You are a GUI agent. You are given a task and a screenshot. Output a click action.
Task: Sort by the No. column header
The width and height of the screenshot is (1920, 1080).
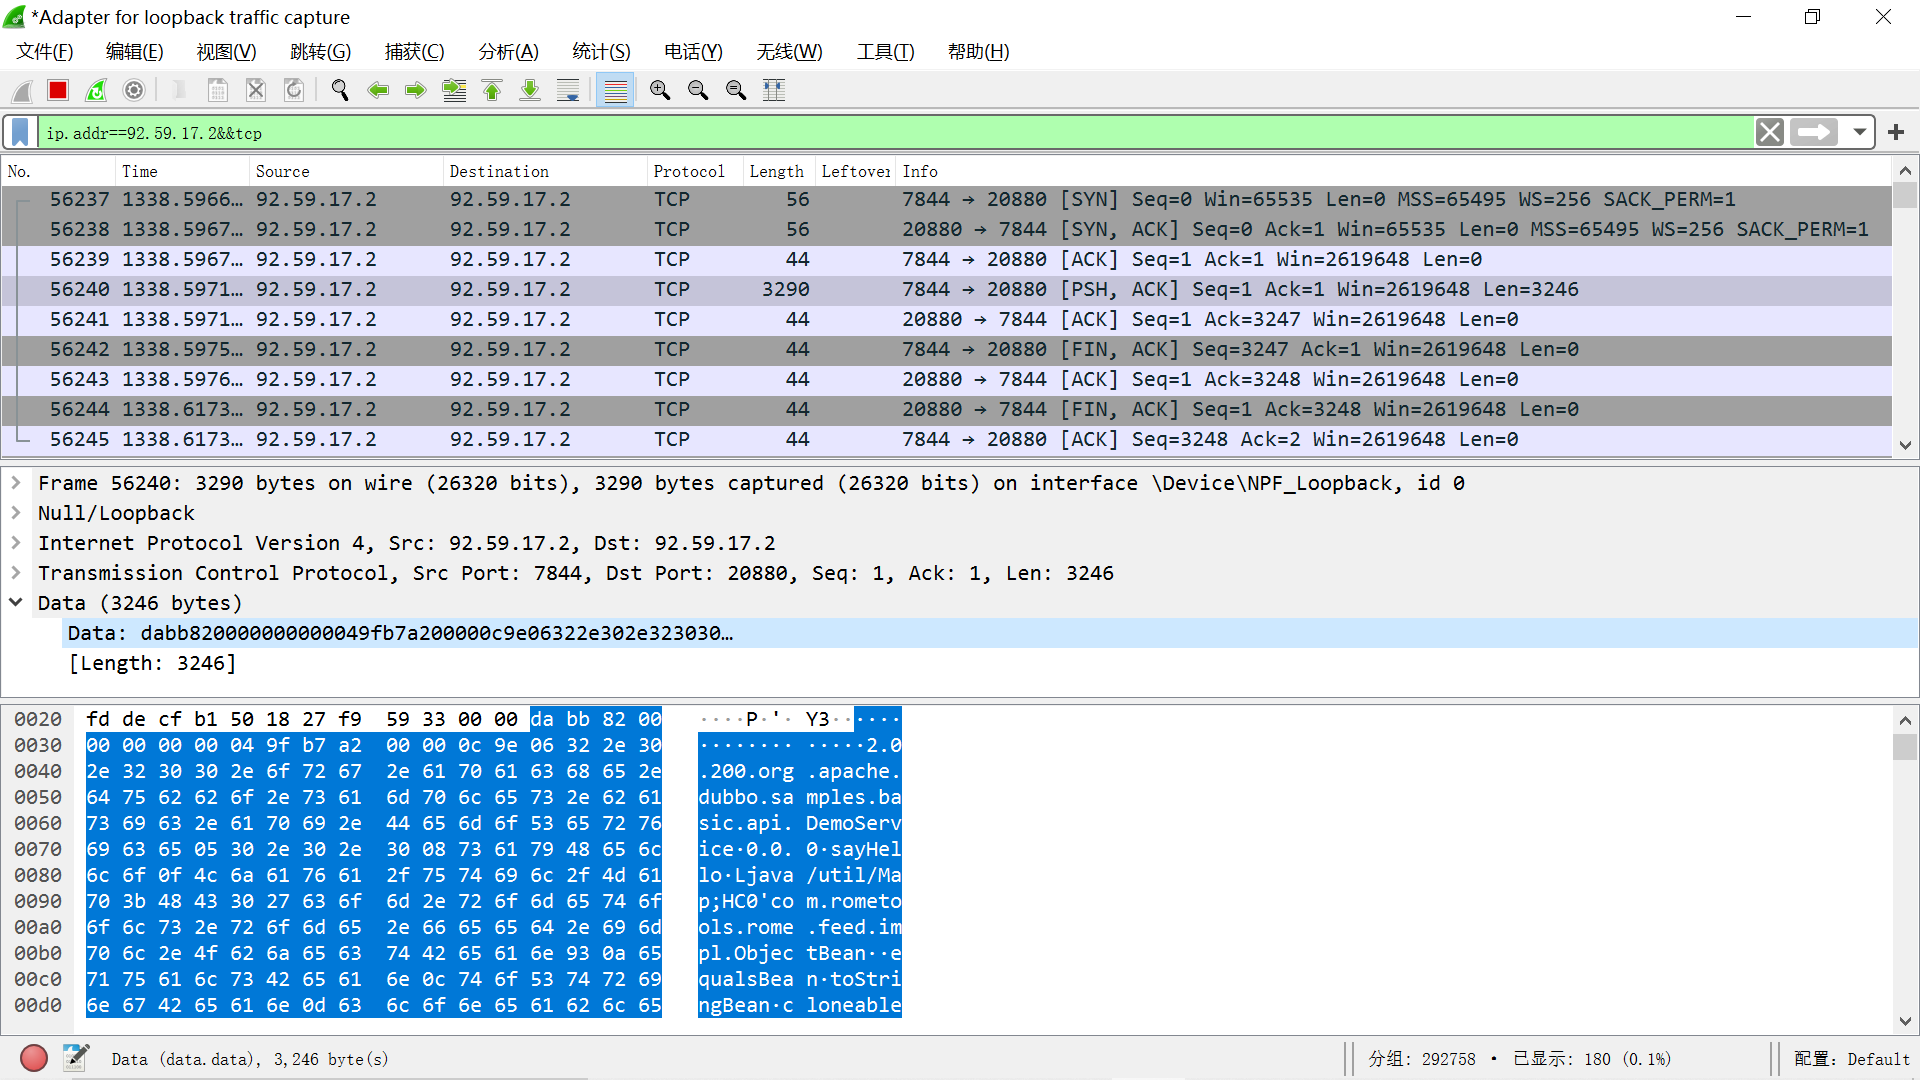[x=59, y=172]
